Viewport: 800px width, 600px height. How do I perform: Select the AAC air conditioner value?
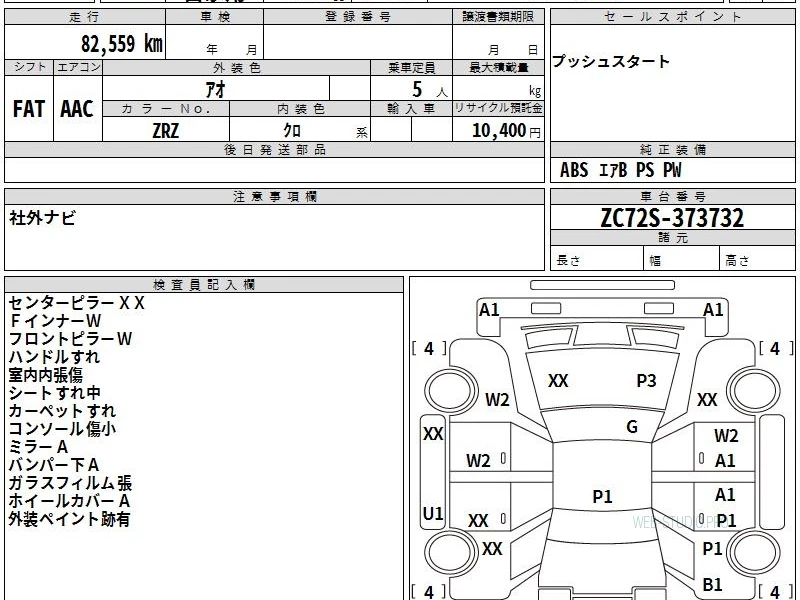click(77, 109)
